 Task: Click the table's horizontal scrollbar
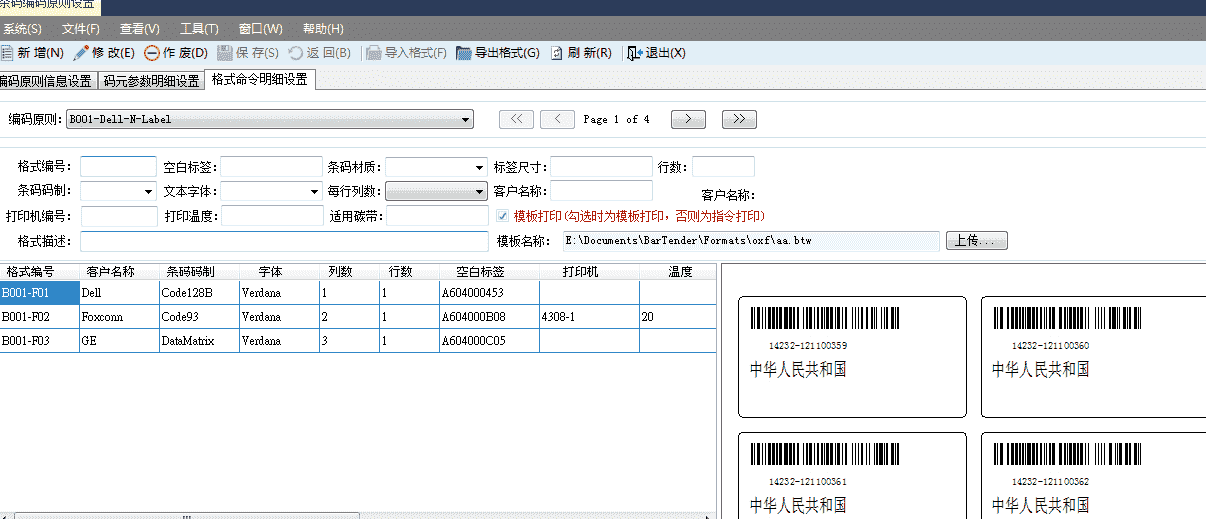click(358, 515)
